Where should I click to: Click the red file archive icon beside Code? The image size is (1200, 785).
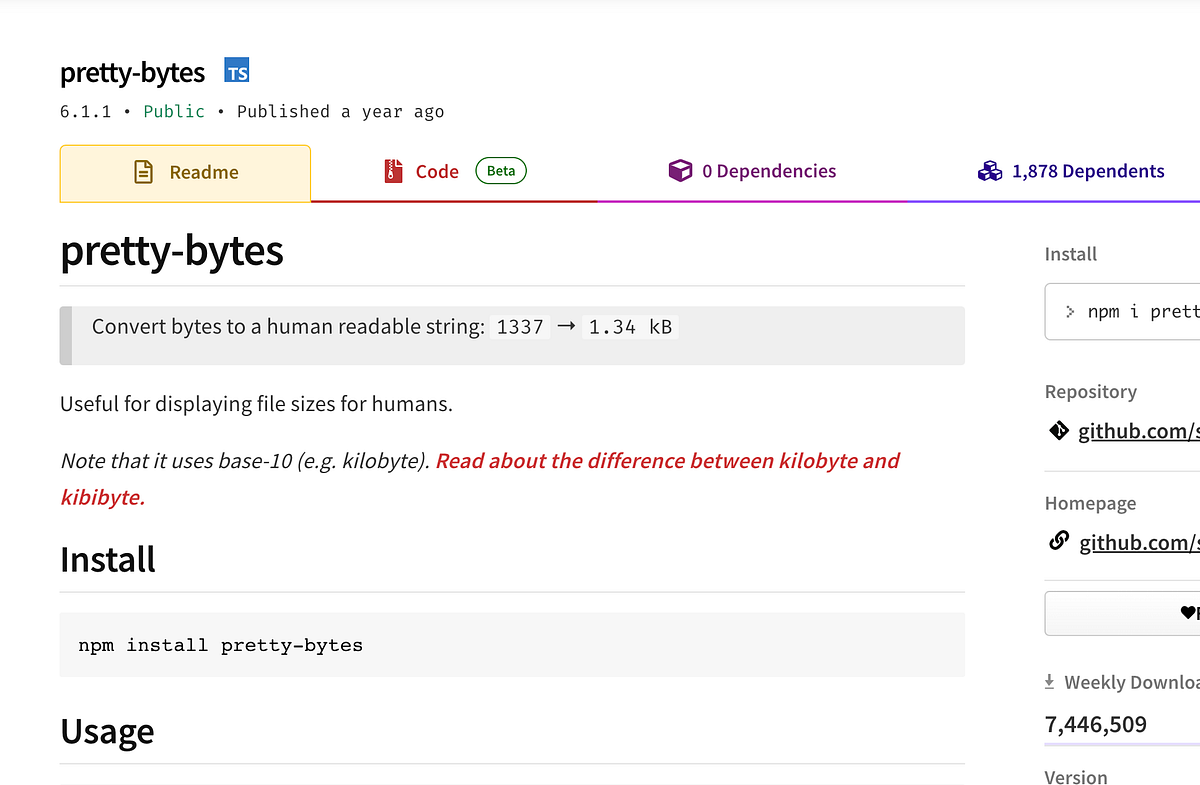tap(393, 170)
